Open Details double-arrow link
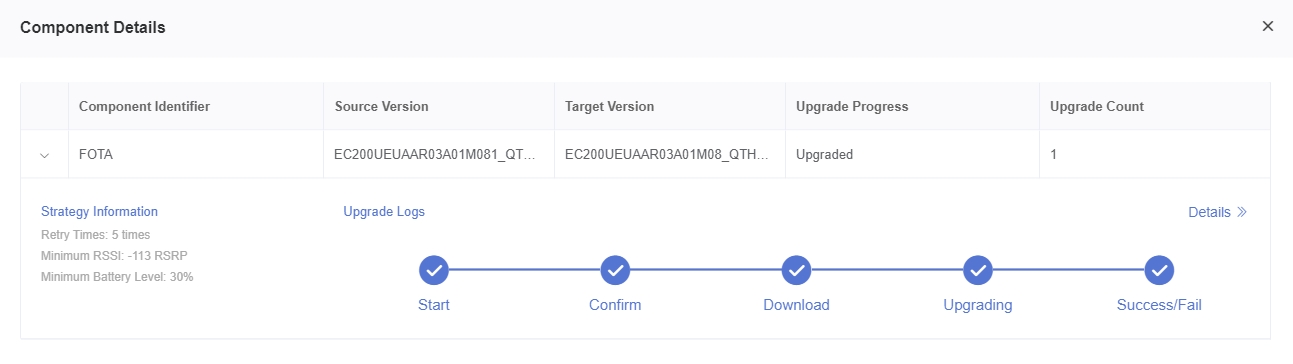Screen dimensions: 1293x364 click(x=1217, y=212)
